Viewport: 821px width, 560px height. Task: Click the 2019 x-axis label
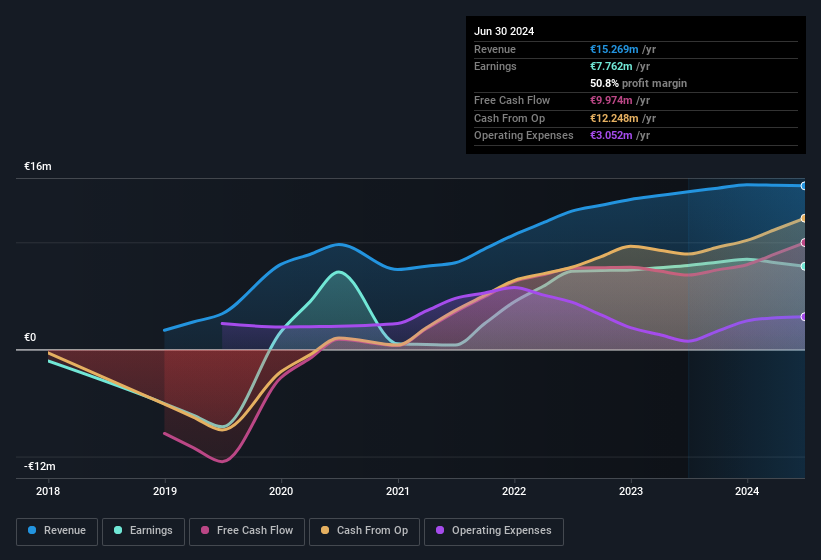[165, 491]
